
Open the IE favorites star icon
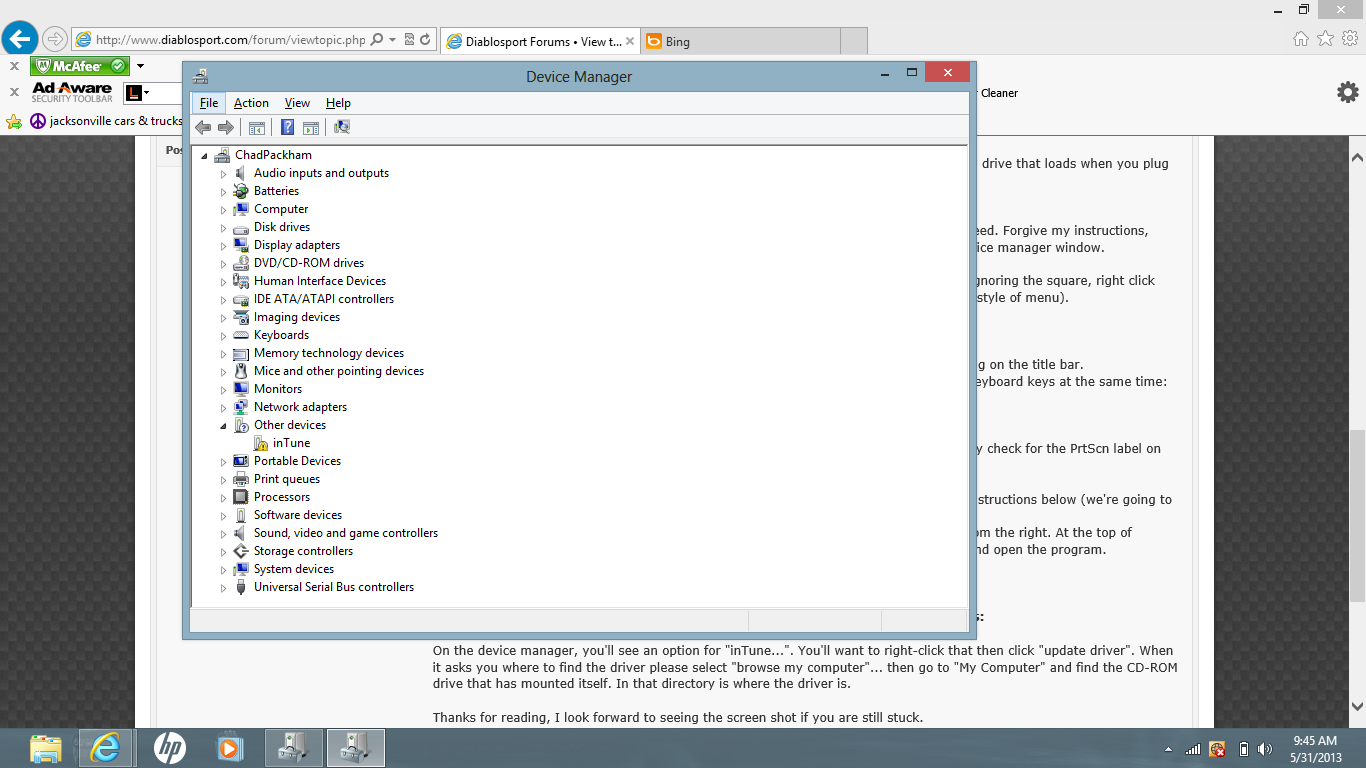point(1325,39)
